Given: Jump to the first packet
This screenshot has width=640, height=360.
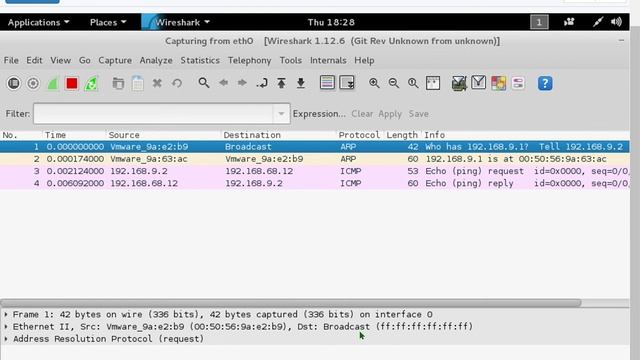Looking at the screenshot, I should pos(281,83).
